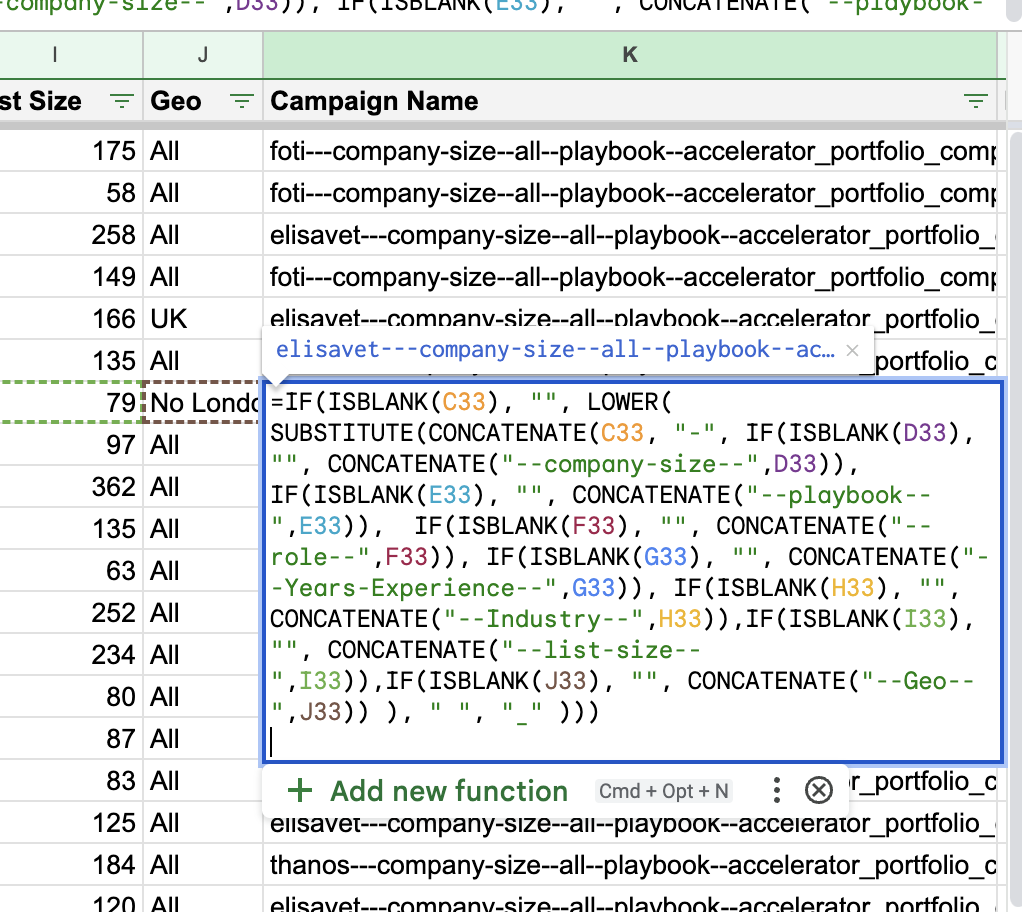
Task: Select the cell with list size 166
Action: point(71,319)
